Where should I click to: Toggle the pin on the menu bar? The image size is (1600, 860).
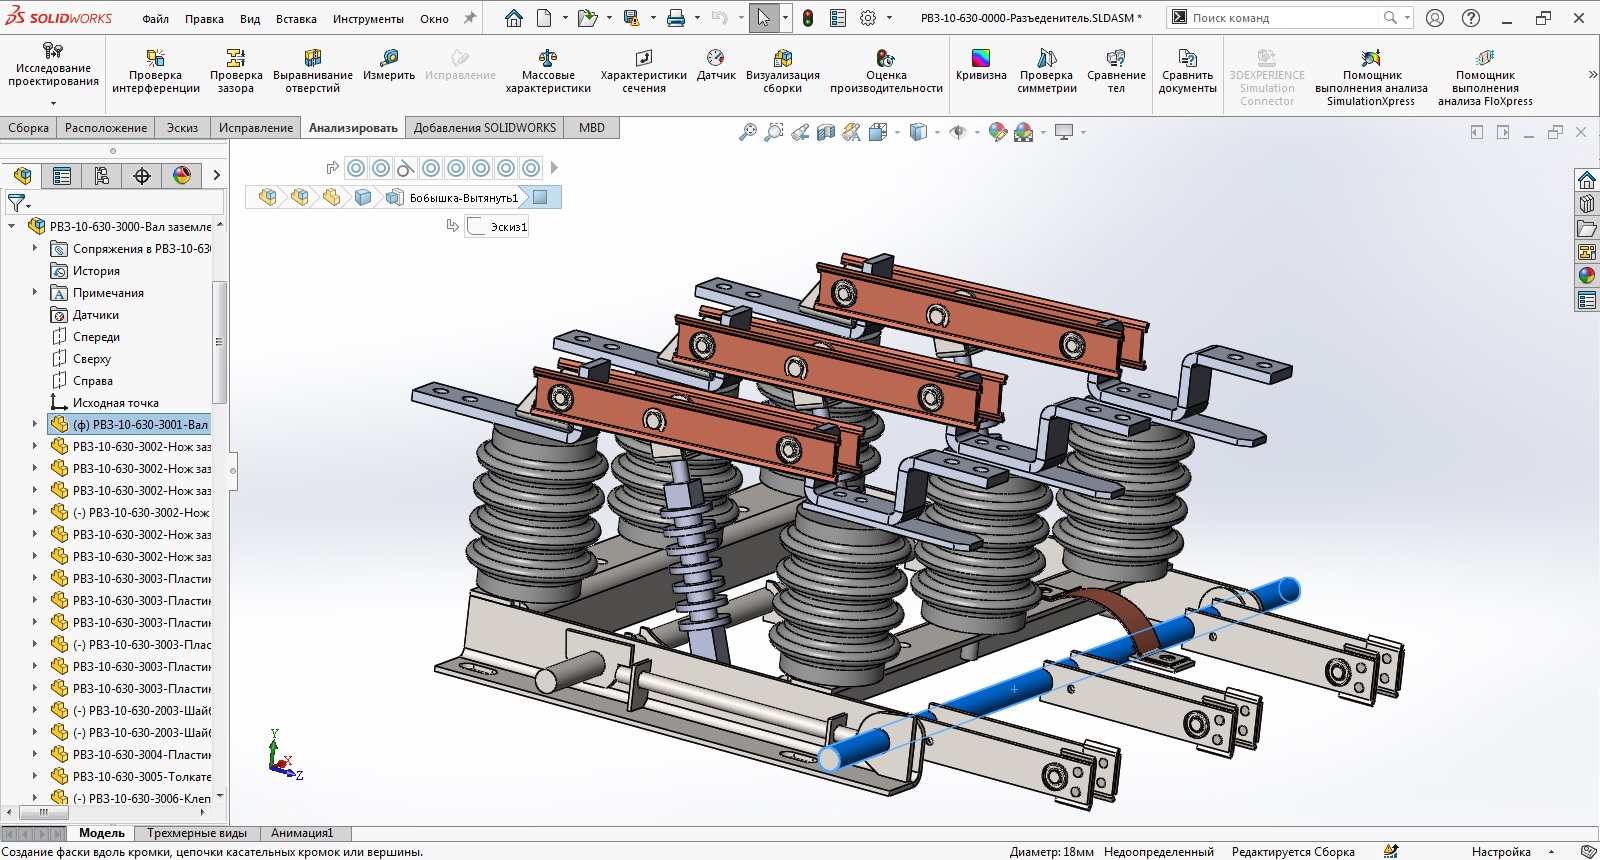pos(469,18)
